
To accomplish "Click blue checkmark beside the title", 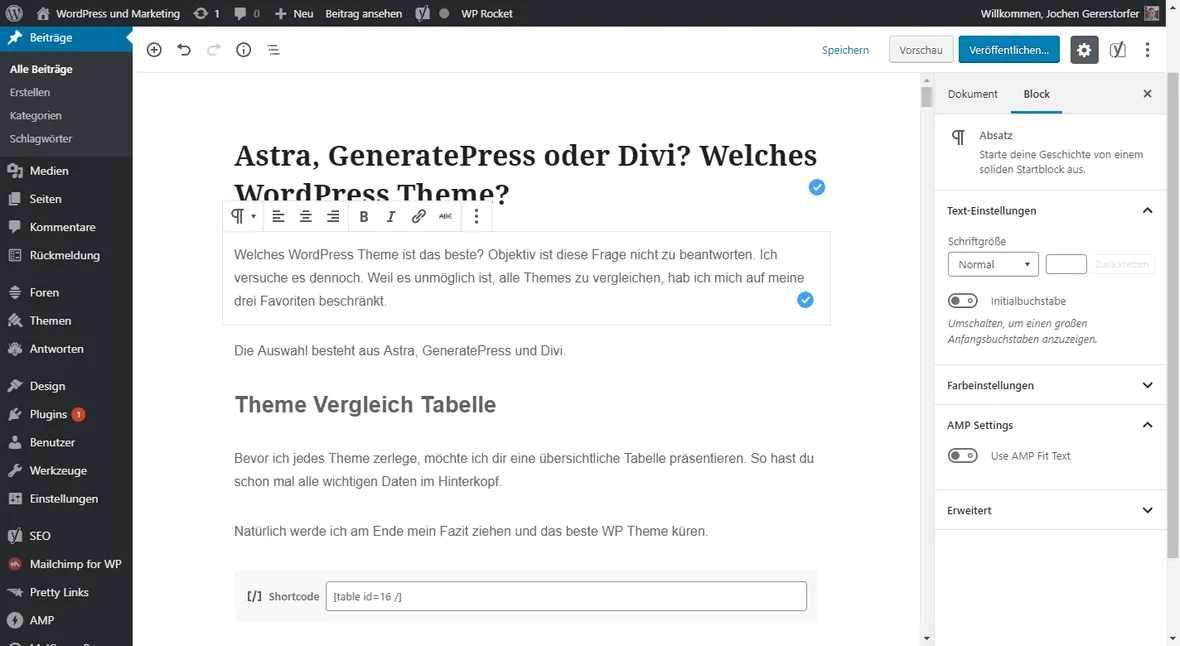I will [817, 187].
